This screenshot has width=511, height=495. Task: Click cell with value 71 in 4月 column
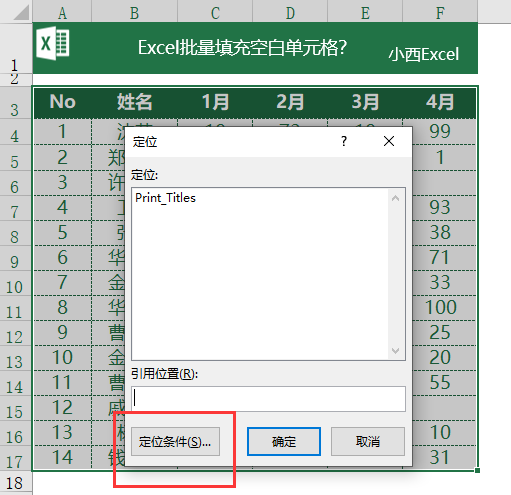(x=444, y=258)
